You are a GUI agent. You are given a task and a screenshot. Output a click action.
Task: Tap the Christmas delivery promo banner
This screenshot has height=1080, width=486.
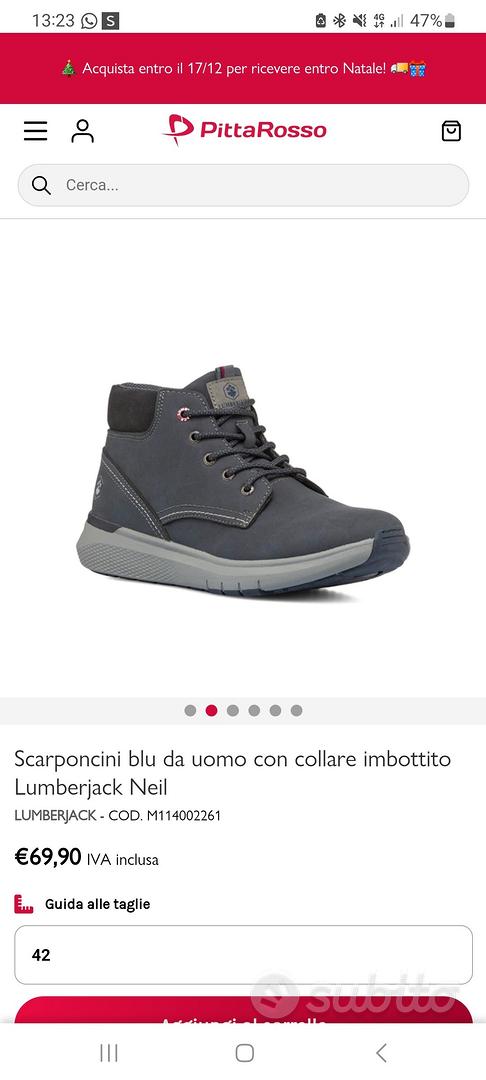tap(243, 68)
